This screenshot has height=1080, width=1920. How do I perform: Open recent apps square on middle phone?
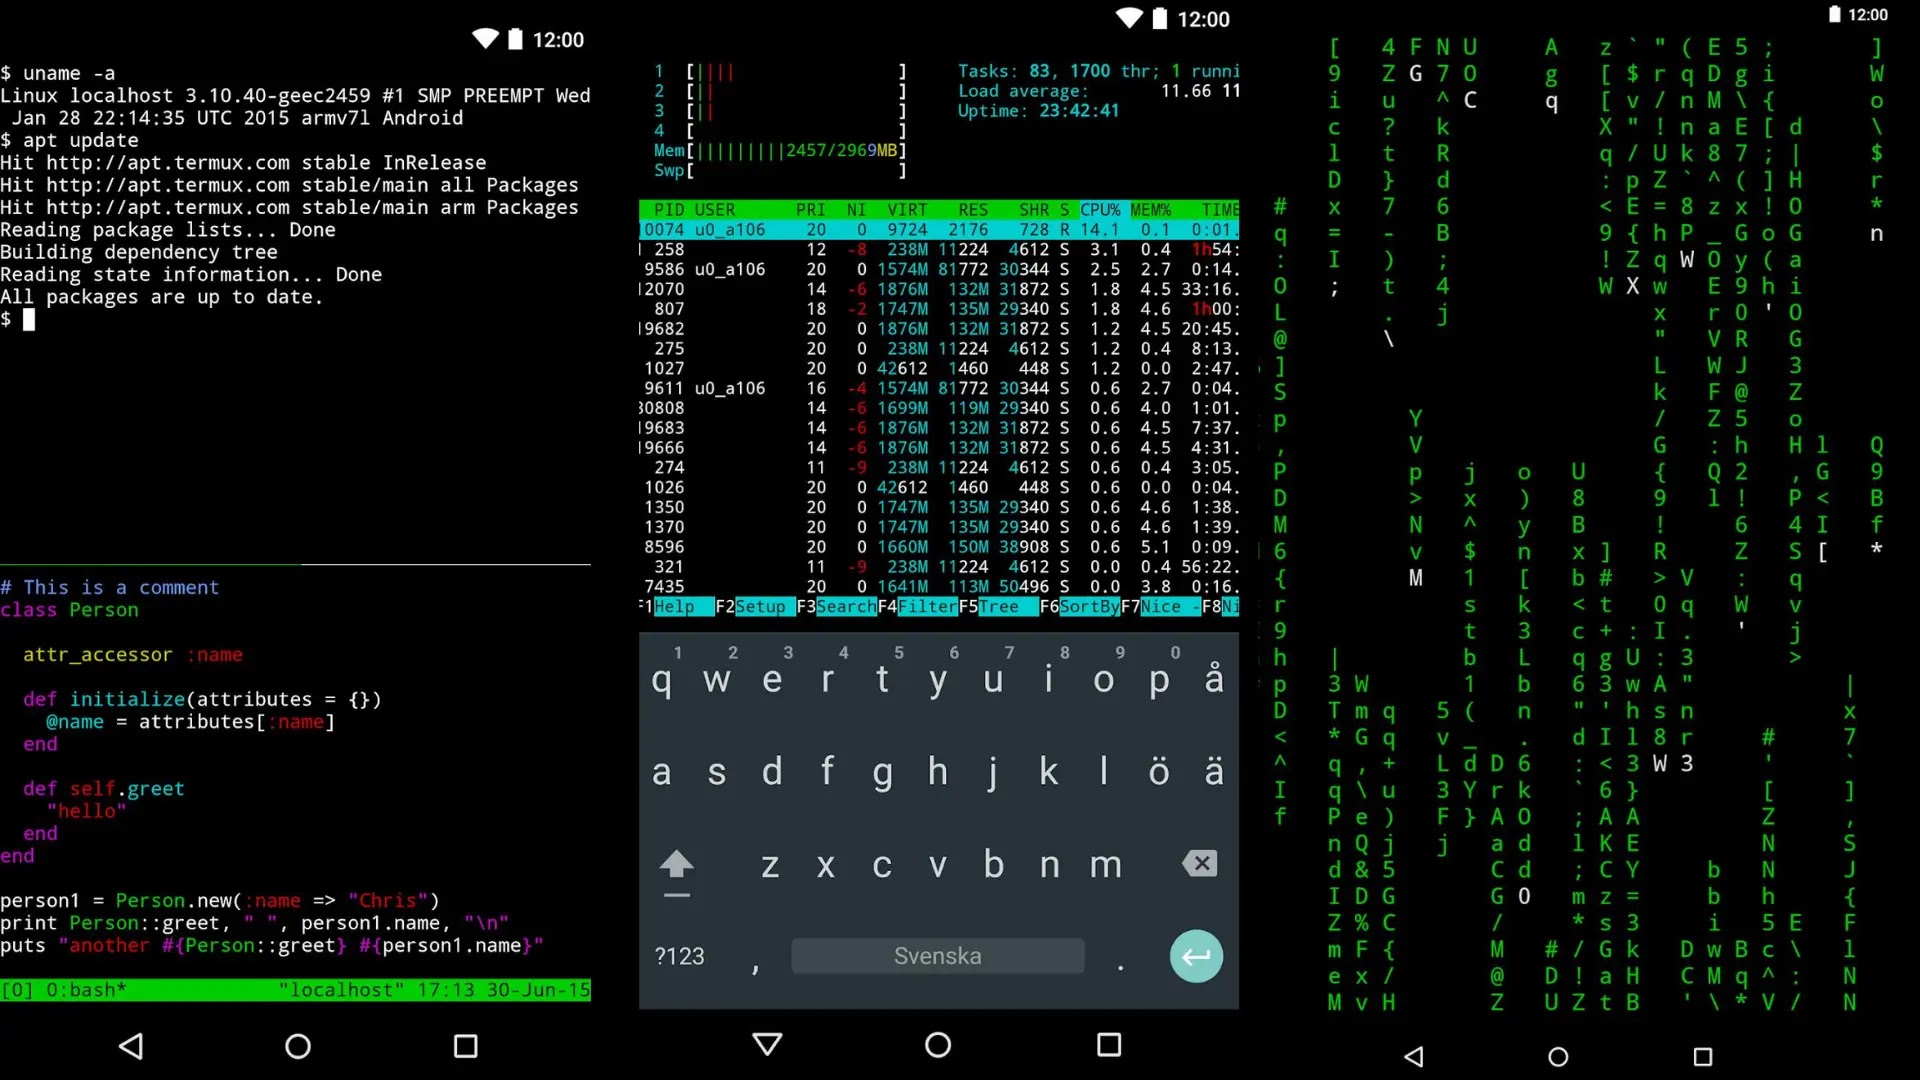pyautogui.click(x=1108, y=1045)
